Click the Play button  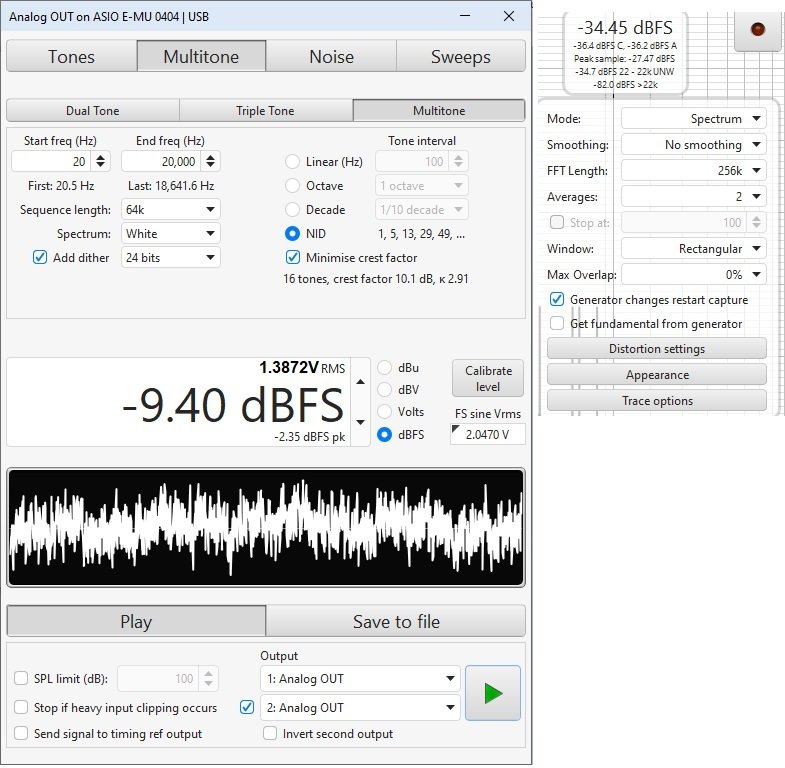[136, 621]
